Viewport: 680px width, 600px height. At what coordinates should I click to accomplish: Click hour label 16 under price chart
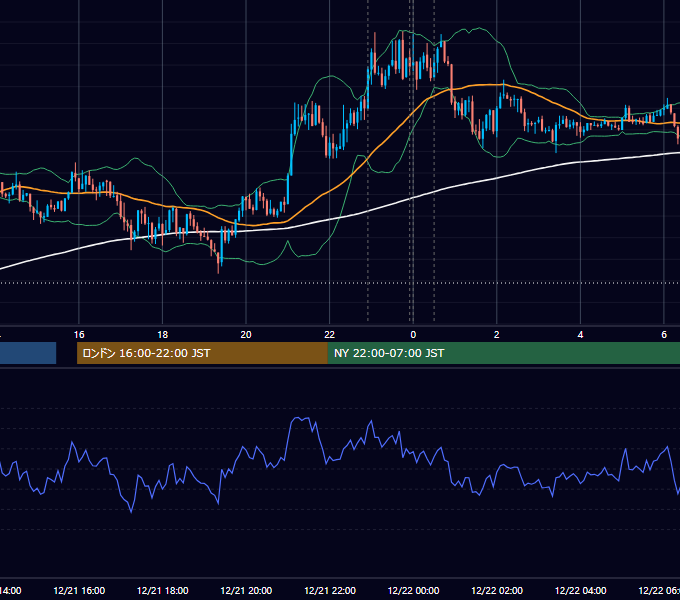(x=79, y=335)
